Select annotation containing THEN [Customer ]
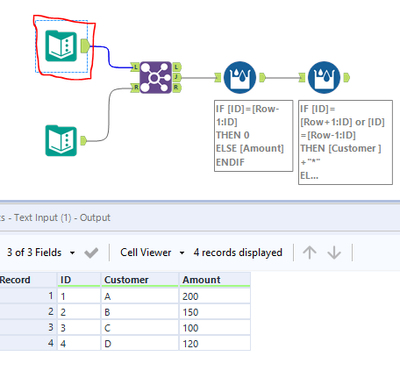 pyautogui.click(x=345, y=142)
